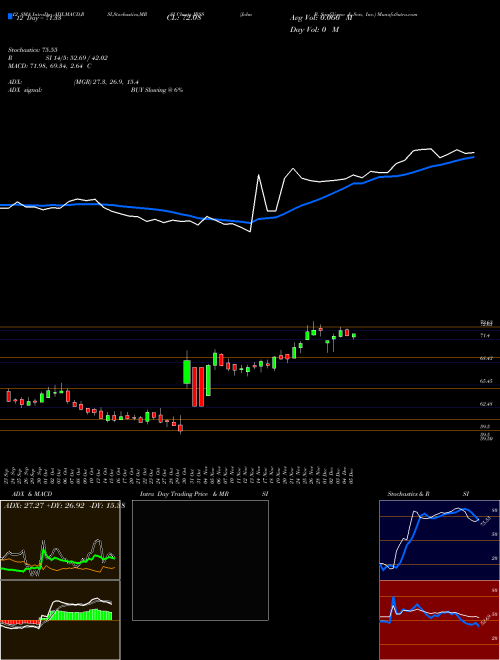Open the ADX line chart panel

(x=60, y=540)
